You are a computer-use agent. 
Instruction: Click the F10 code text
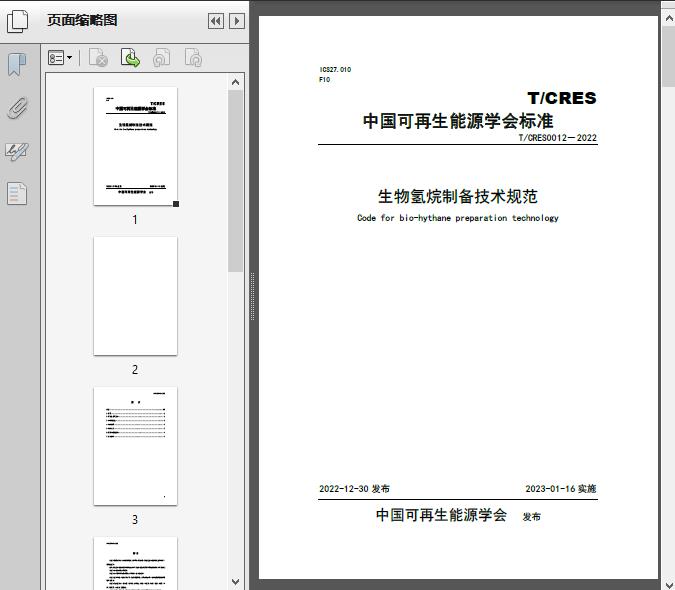pyautogui.click(x=325, y=80)
